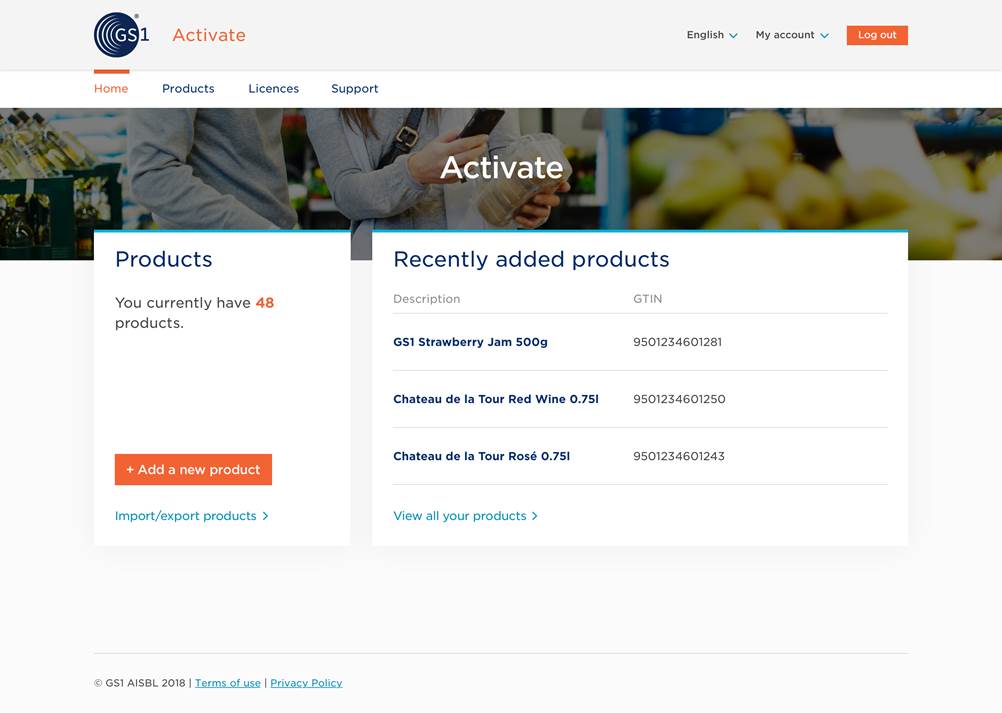The image size is (1002, 713).
Task: Click the Terms of use link
Action: tap(227, 683)
